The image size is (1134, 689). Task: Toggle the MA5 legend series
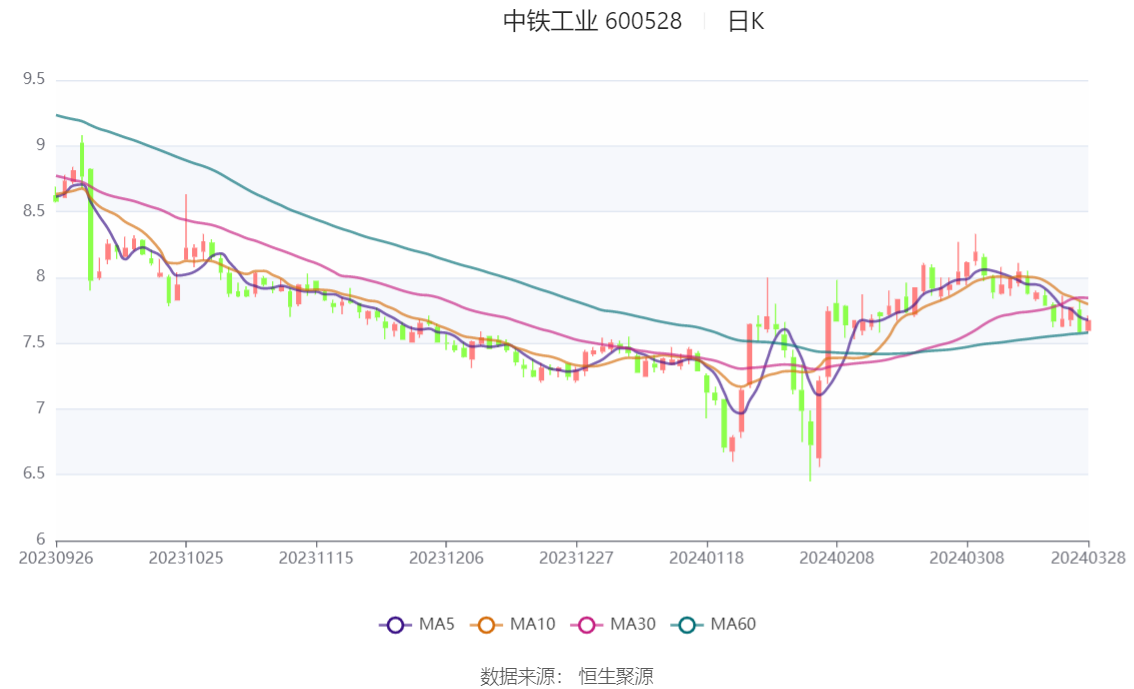pyautogui.click(x=417, y=625)
